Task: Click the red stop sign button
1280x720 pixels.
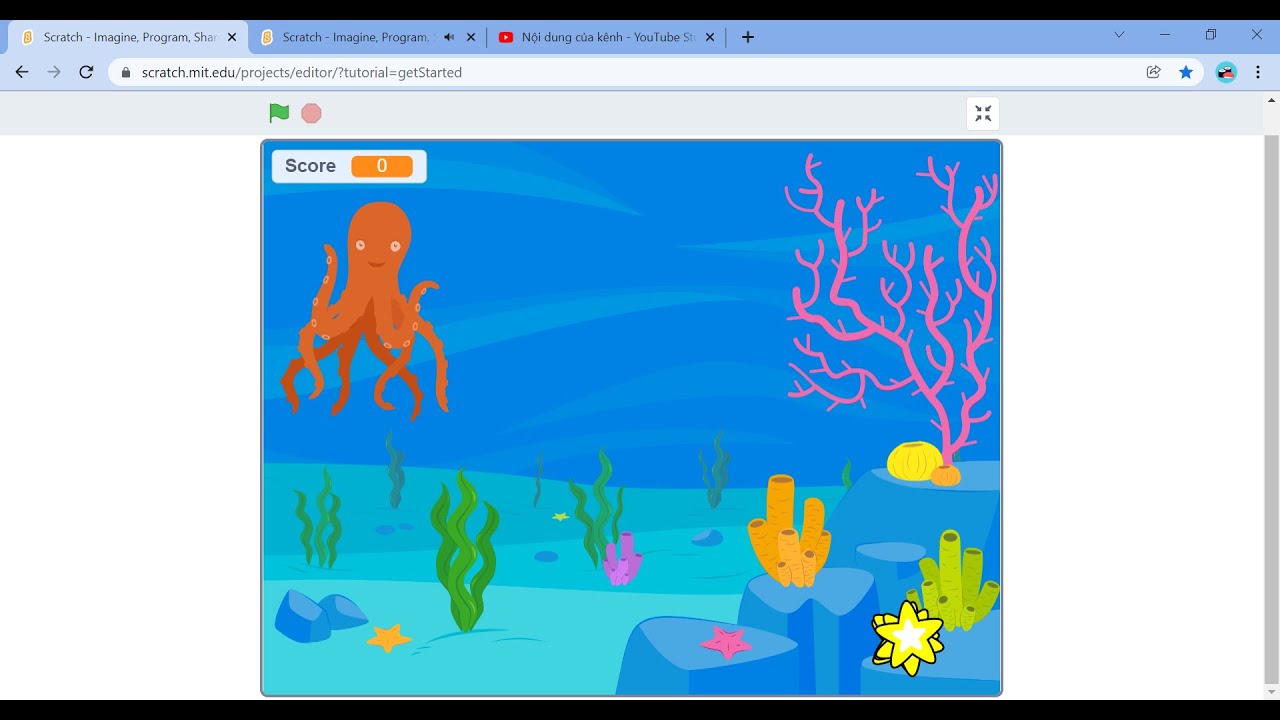Action: (x=311, y=113)
